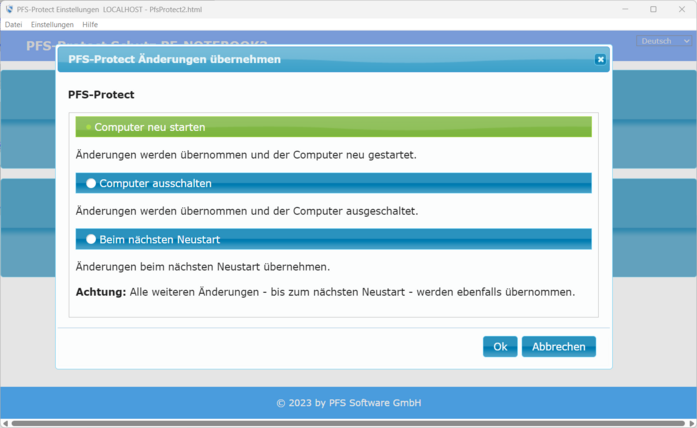Click the PFS-Protect app icon in title bar
Screen dimensions: 697x428
[9, 9]
